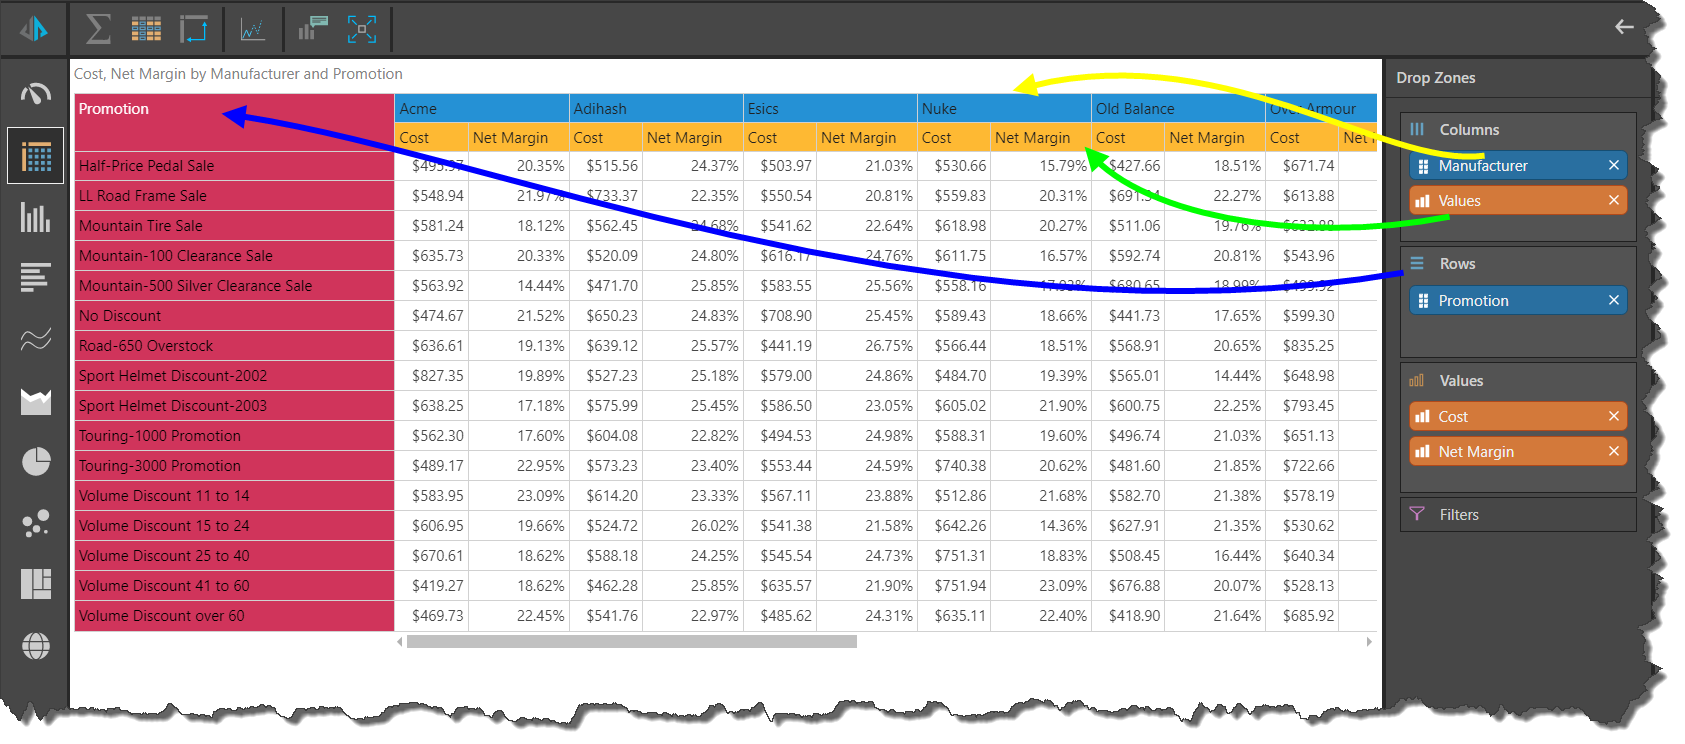Remove the Net Margin measure chip
This screenshot has height=744, width=1685.
1613,452
